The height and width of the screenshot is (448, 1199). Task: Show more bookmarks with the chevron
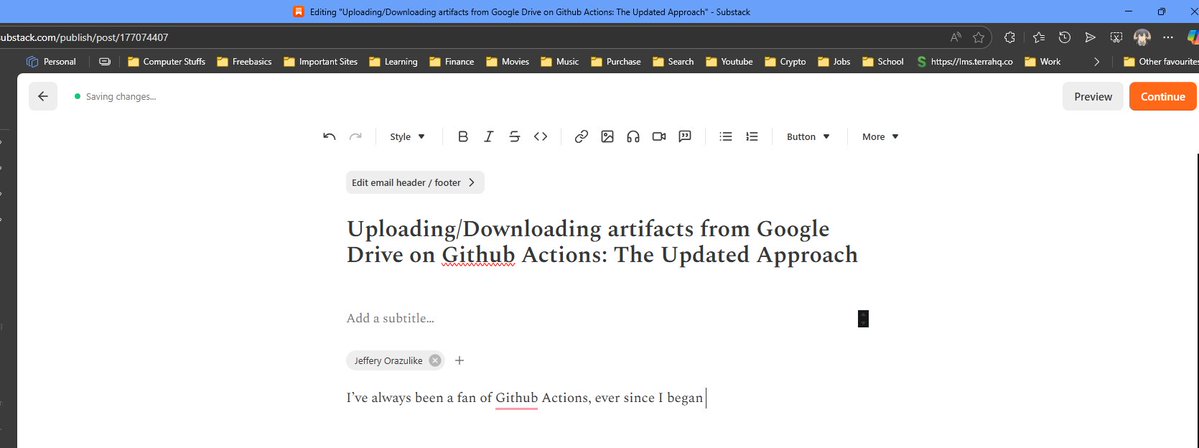click(1097, 62)
